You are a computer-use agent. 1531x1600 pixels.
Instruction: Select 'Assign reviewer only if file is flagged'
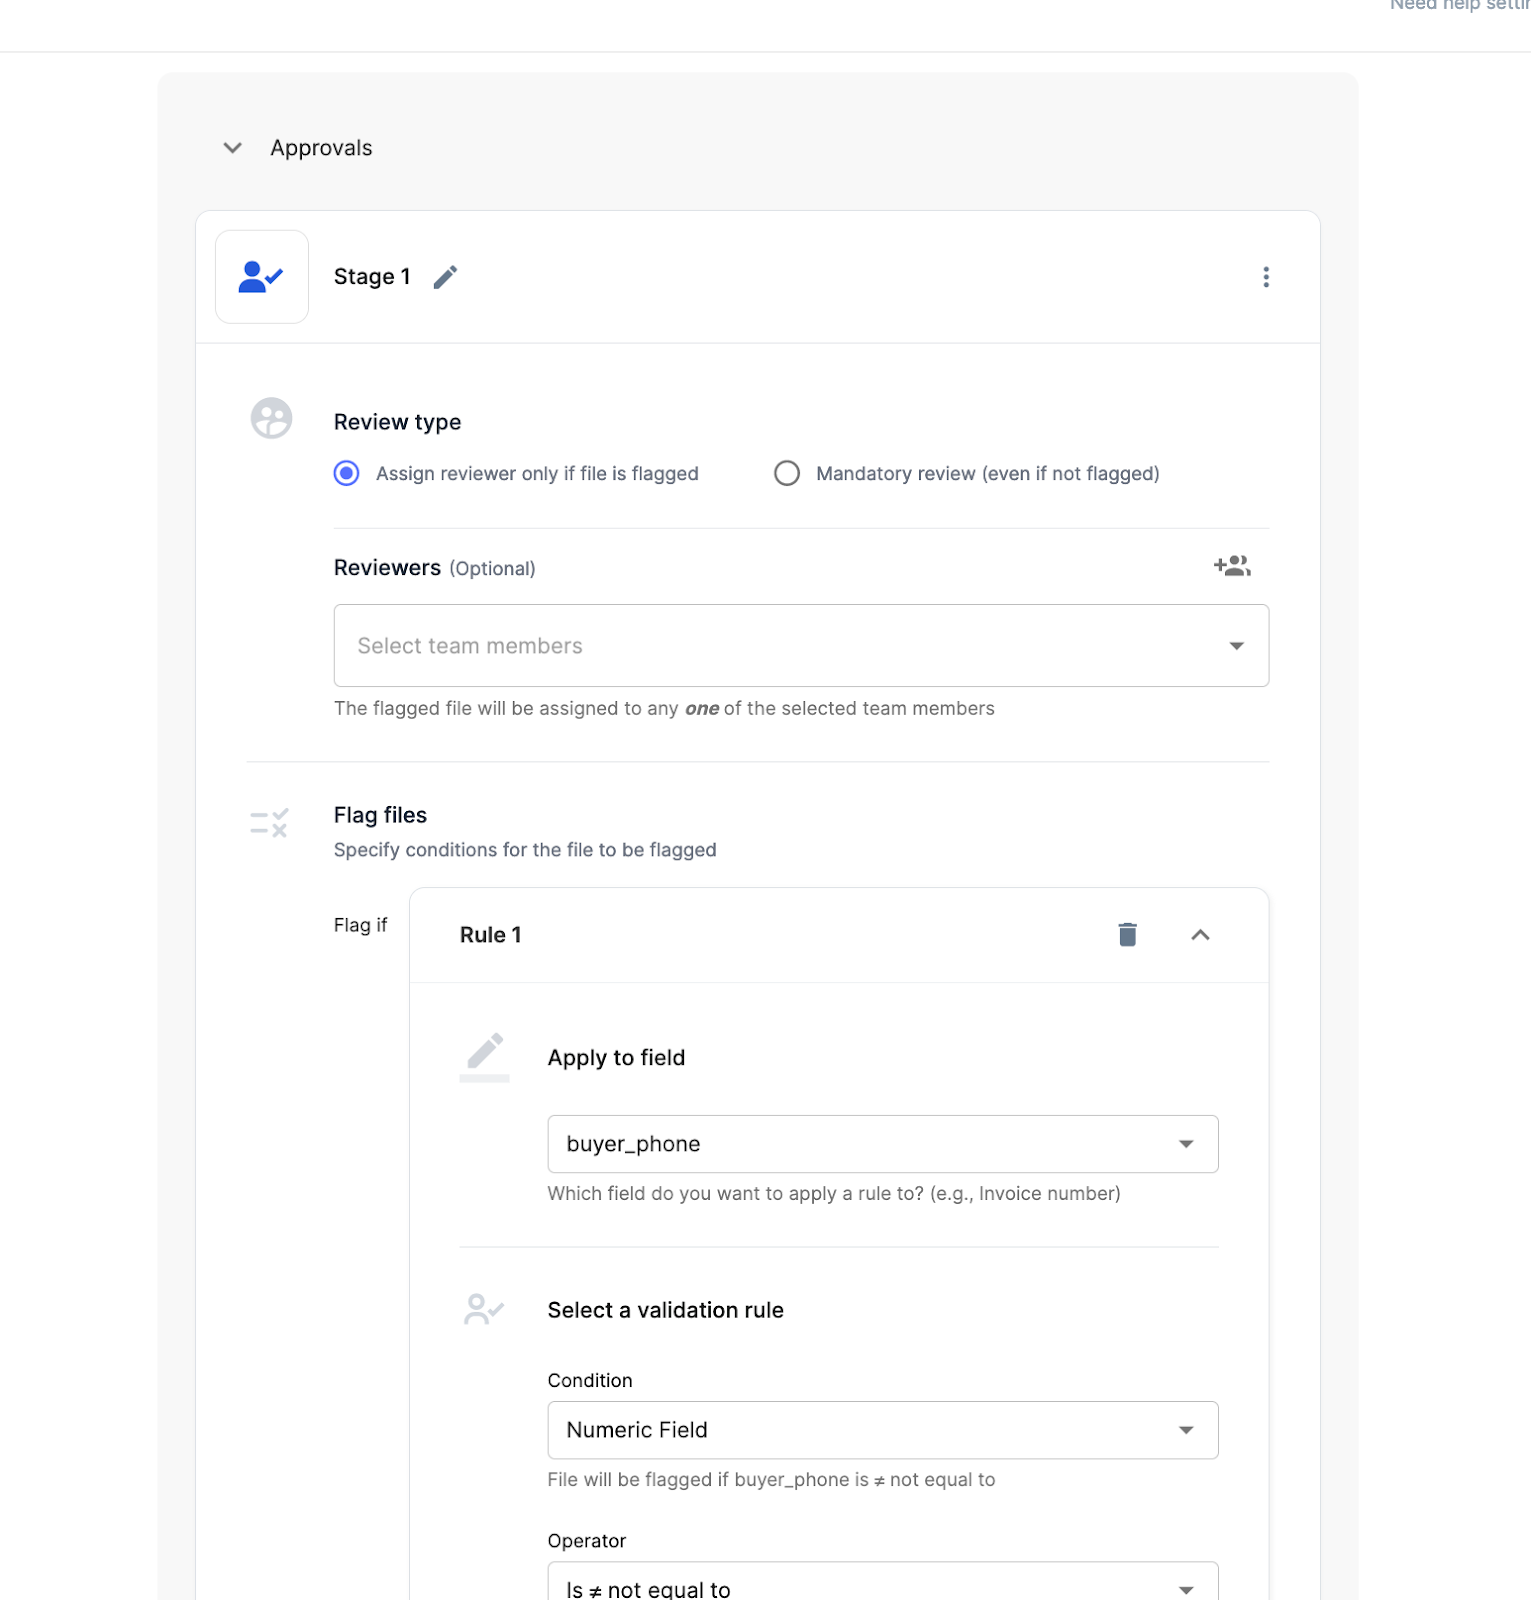tap(347, 473)
